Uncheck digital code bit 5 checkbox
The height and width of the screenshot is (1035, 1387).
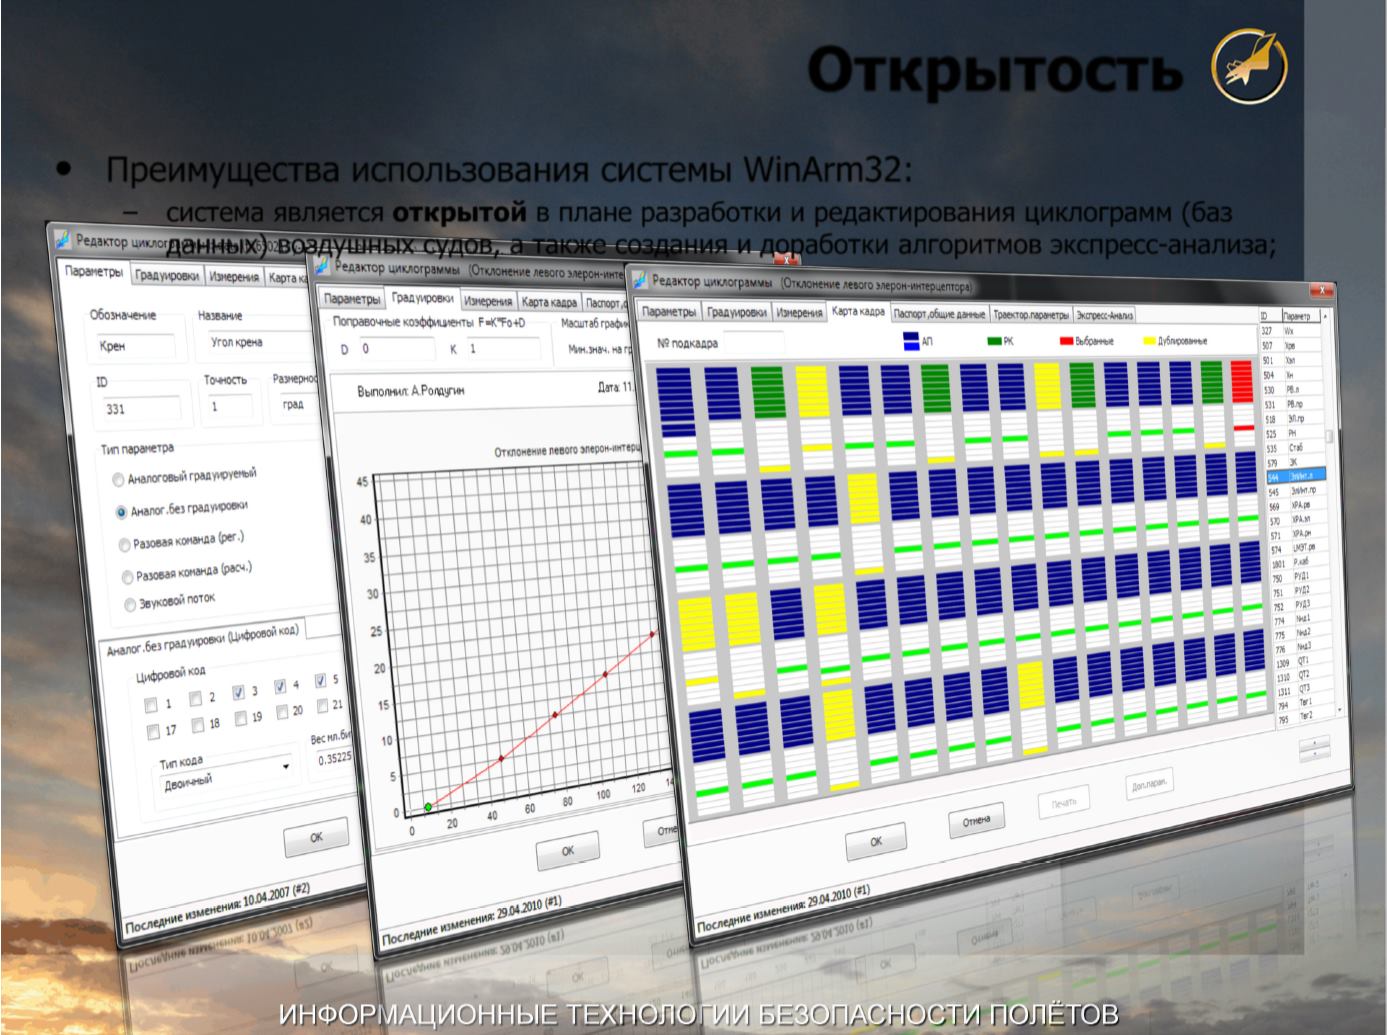click(x=321, y=681)
